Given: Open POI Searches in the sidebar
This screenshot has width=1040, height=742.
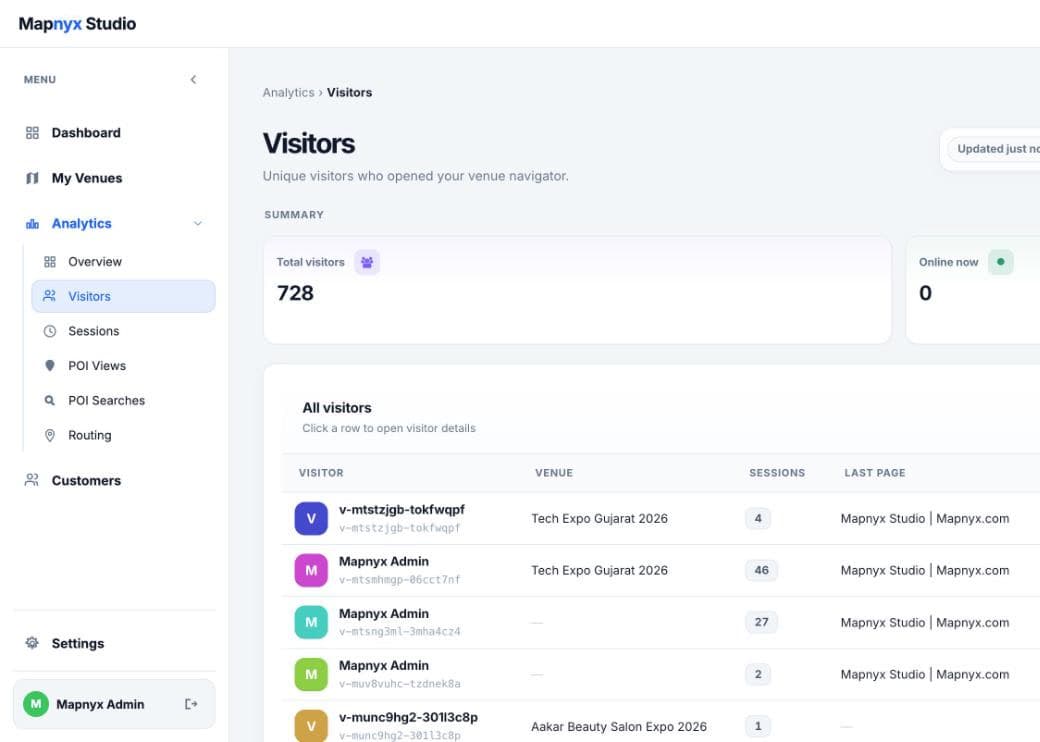Looking at the screenshot, I should [x=106, y=401].
